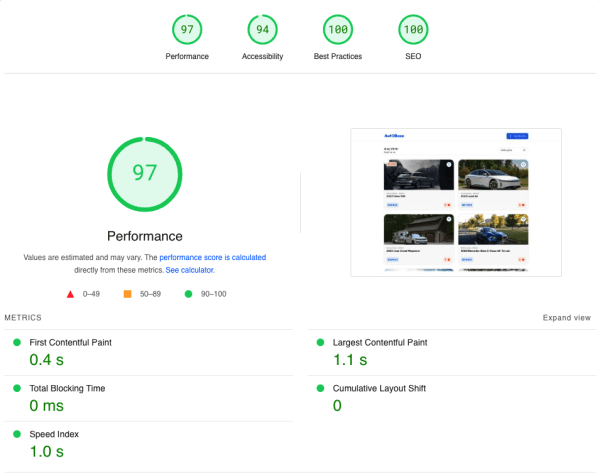Click the Accessibility score gauge showing 94
The width and height of the screenshot is (600, 473).
pyautogui.click(x=262, y=29)
